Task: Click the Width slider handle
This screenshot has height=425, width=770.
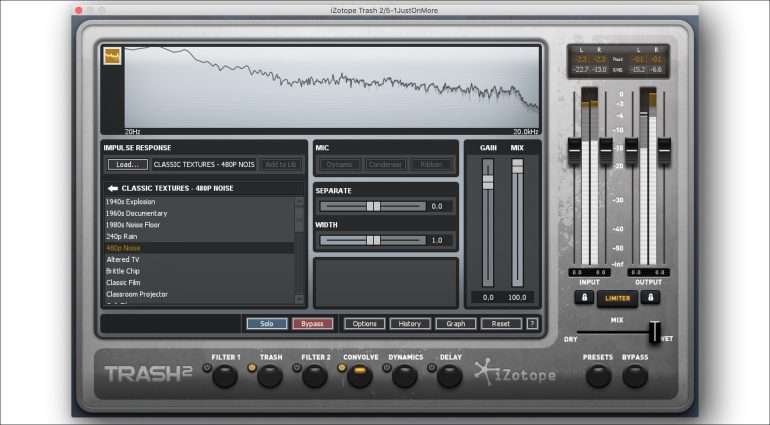Action: tap(373, 240)
